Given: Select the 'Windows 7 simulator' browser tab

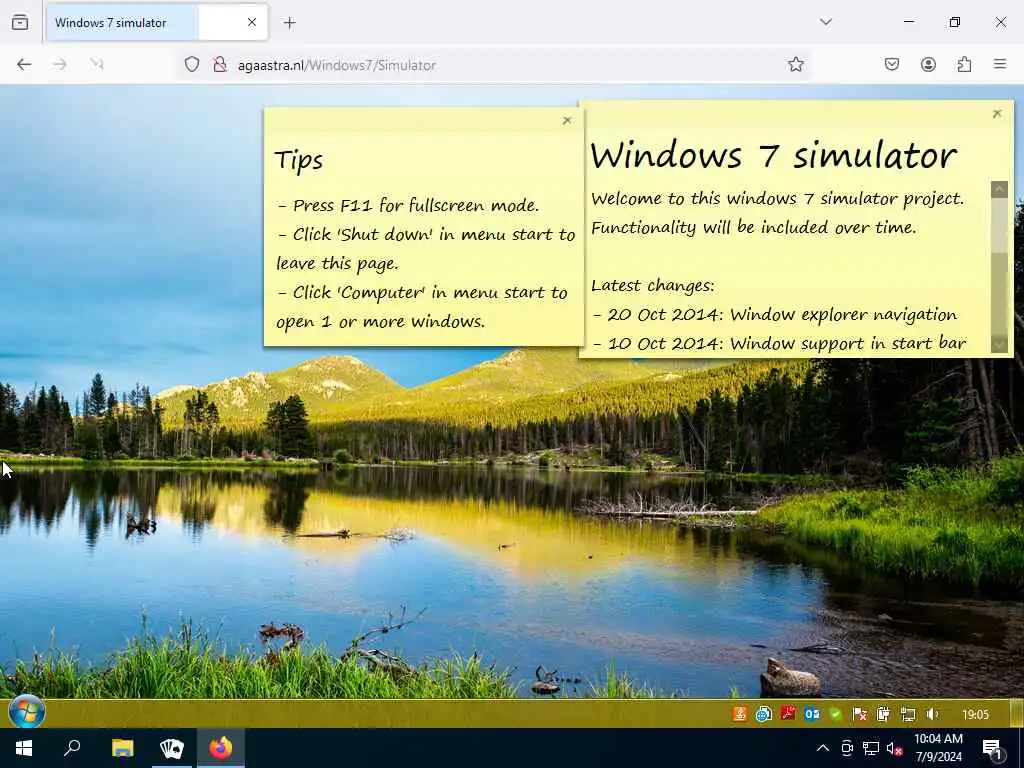Looking at the screenshot, I should 157,22.
